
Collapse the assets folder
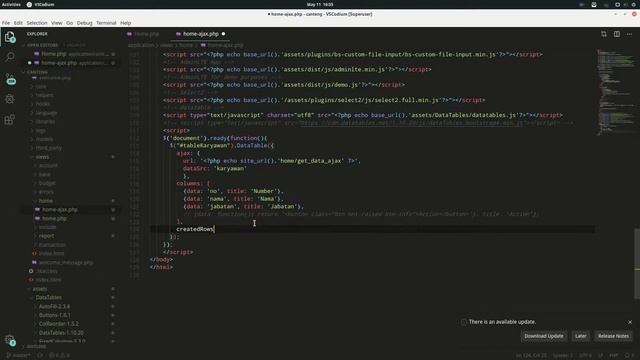pyautogui.click(x=40, y=289)
